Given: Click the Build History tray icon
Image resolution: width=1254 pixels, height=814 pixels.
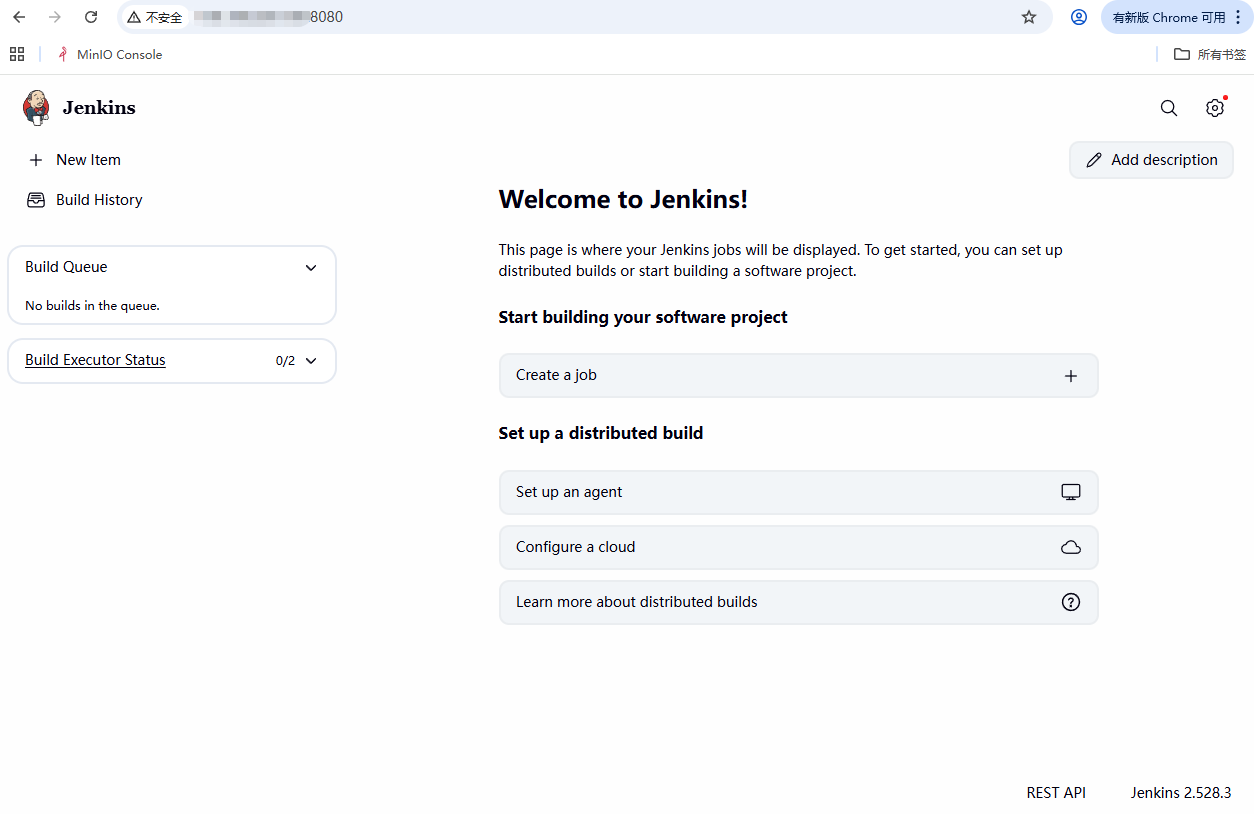Looking at the screenshot, I should click(x=36, y=200).
